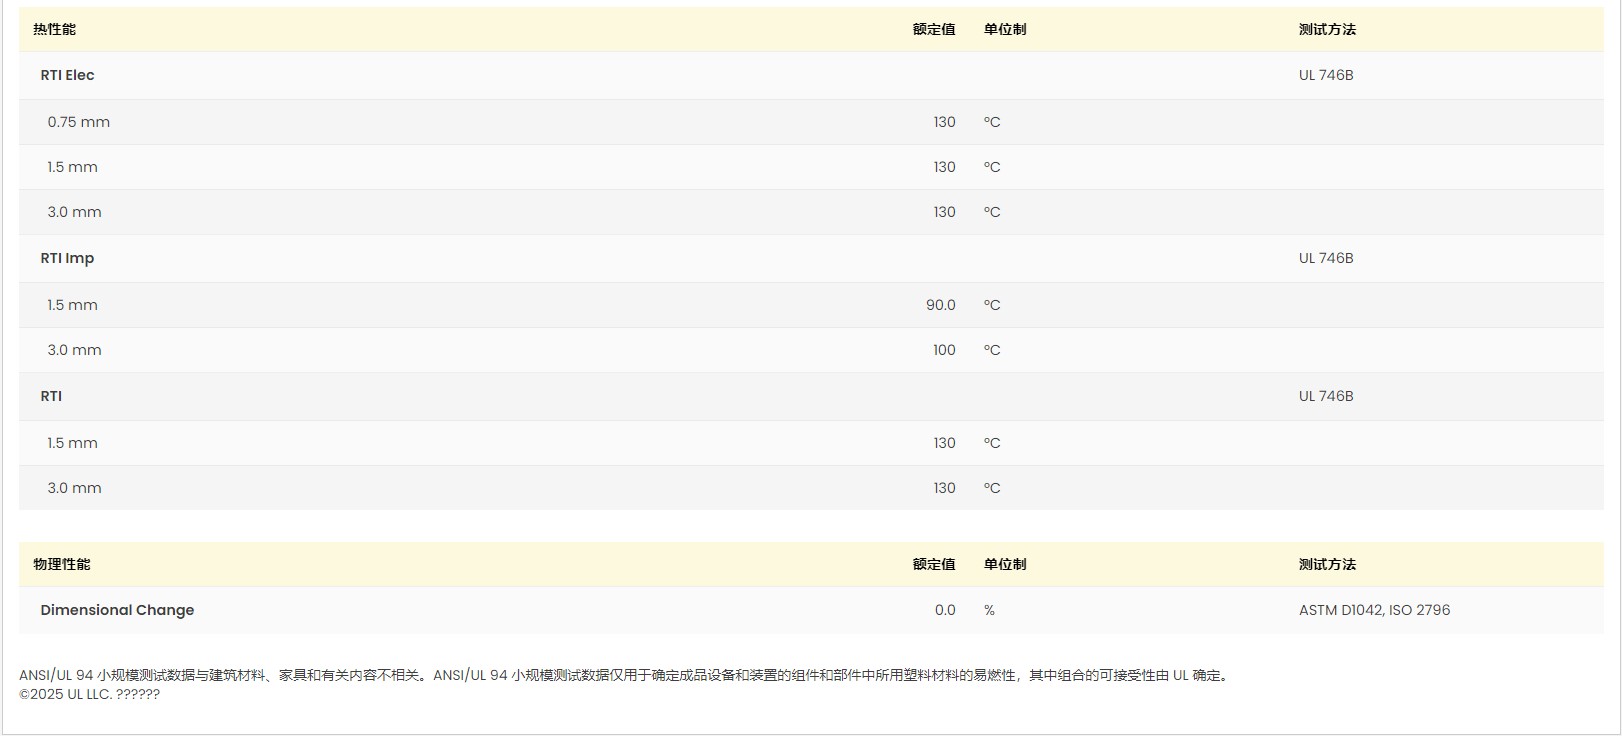Click 额定值 header in 热性能 table
Screen dimensions: 1622x736
tap(933, 30)
